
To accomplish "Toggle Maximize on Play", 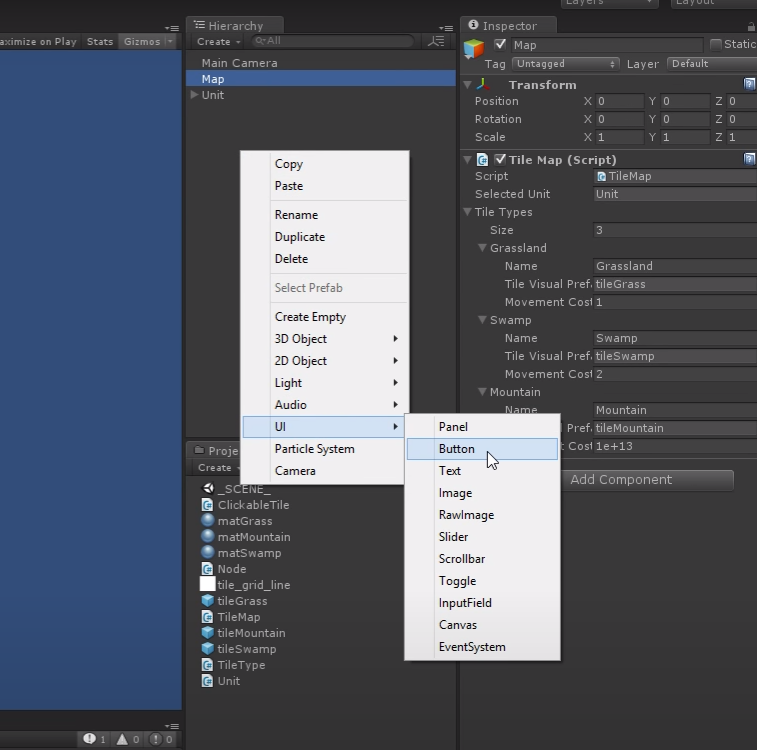I will pos(40,42).
